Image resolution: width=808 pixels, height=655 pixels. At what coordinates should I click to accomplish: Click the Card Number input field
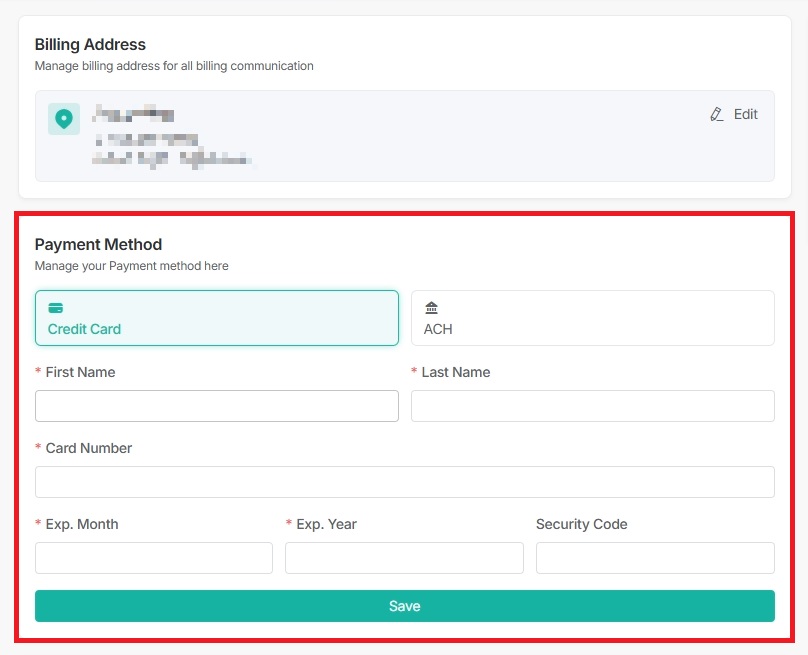(404, 482)
